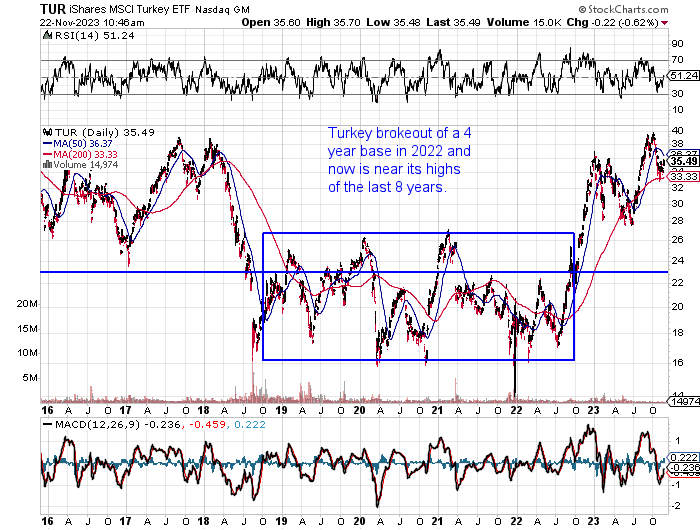Image resolution: width=700 pixels, height=530 pixels.
Task: Select the Low 35.48 value
Action: pos(393,22)
